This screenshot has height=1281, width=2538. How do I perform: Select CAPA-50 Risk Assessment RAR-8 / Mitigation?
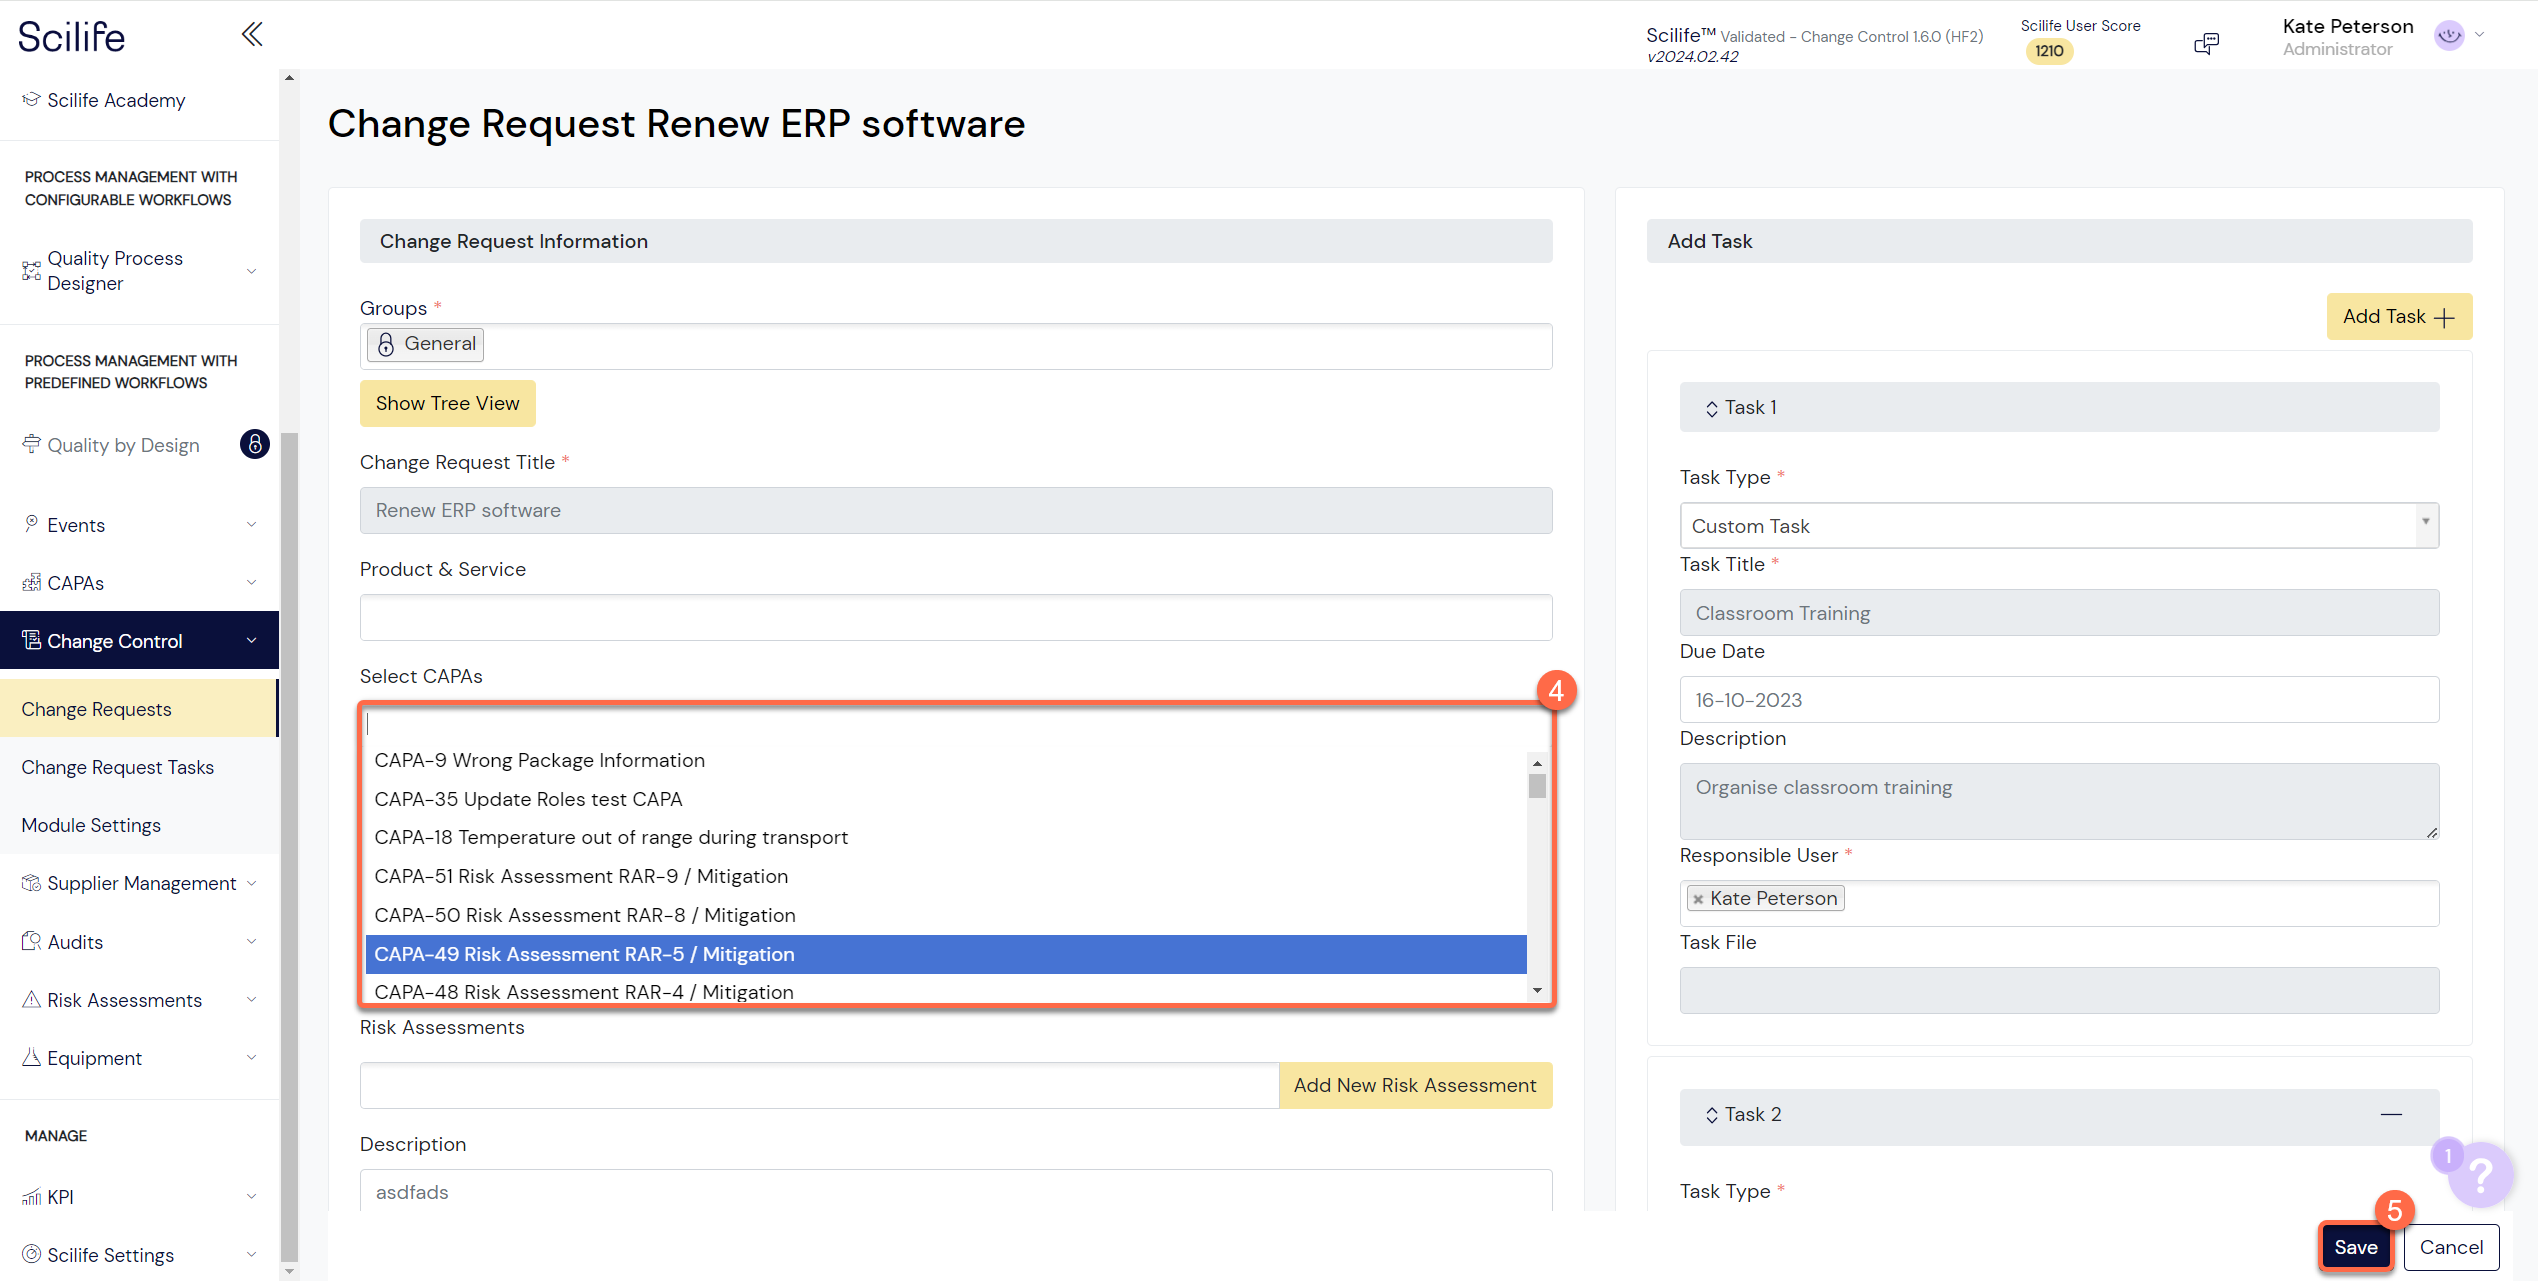point(946,915)
